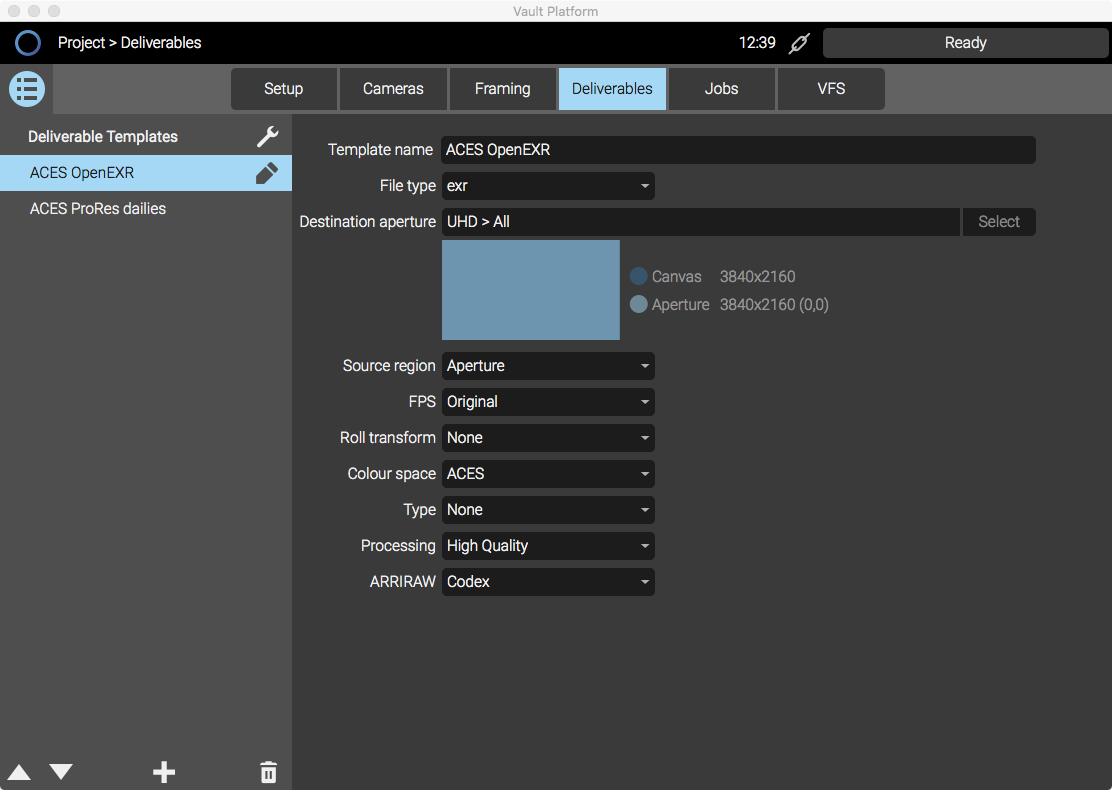
Task: Click the Template name text field
Action: [x=738, y=150]
